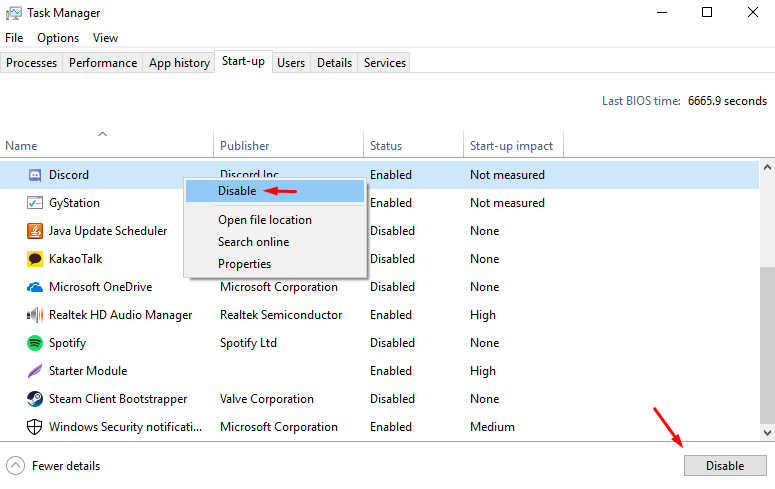775x489 pixels.
Task: Click the scrollbar down arrow
Action: click(767, 433)
